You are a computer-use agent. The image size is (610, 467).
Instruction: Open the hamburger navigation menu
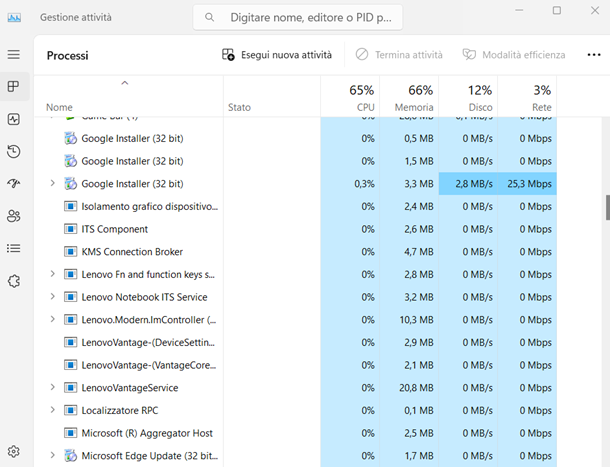[x=14, y=54]
